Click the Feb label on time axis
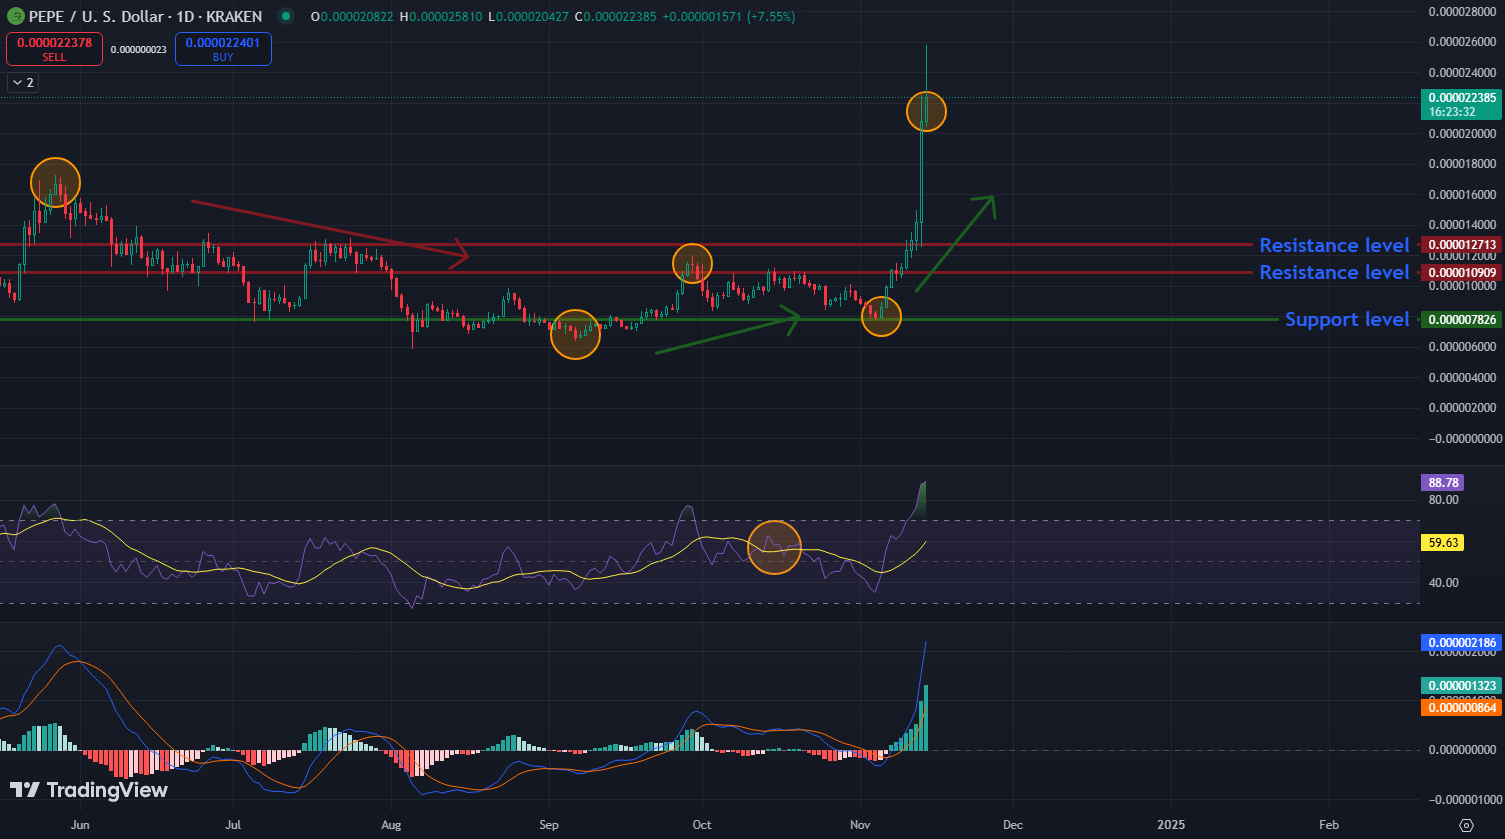Viewport: 1505px width, 839px height. (x=1328, y=825)
